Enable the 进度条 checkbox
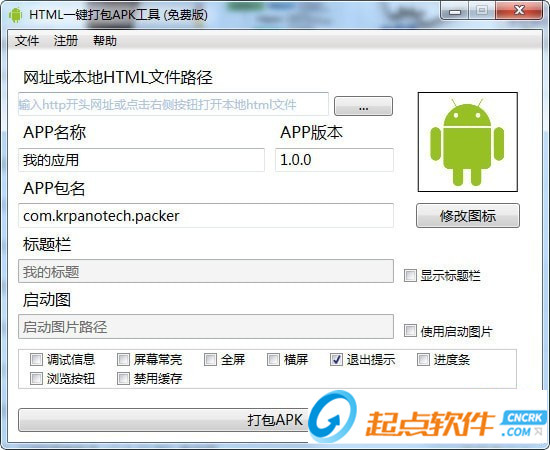Viewport: 550px width, 450px height. point(423,359)
